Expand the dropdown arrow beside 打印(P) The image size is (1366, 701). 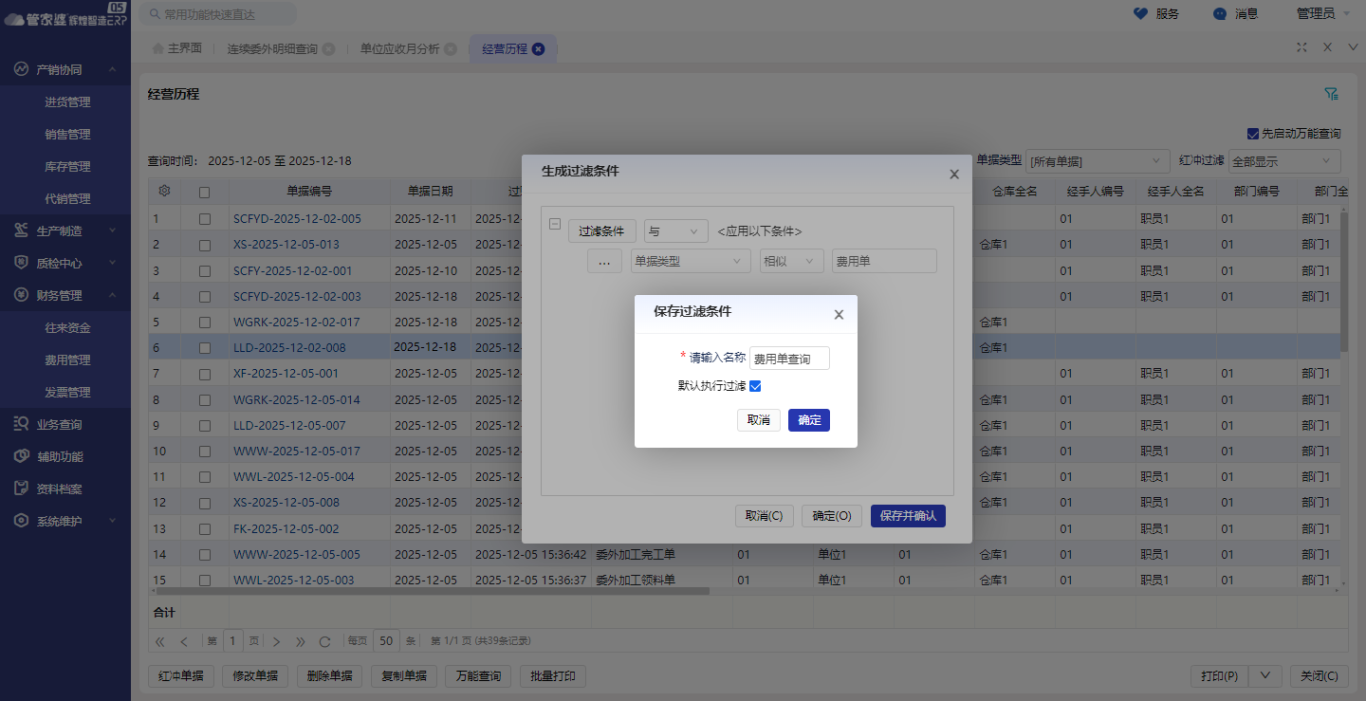[1265, 676]
